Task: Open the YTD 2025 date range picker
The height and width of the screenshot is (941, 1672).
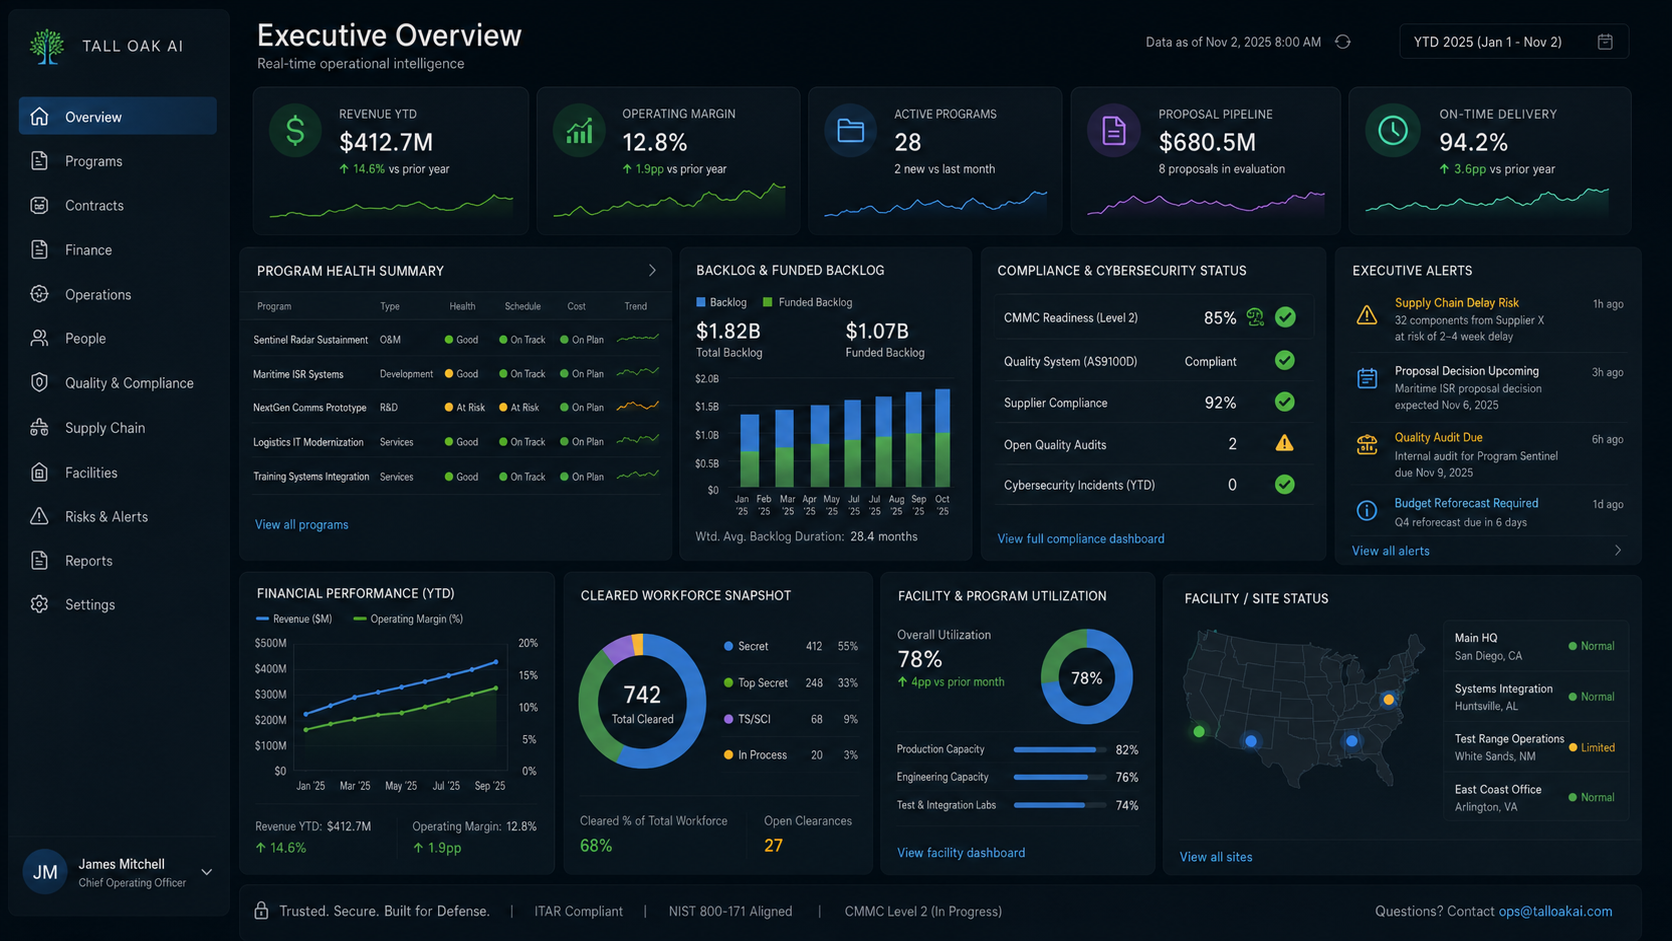Action: [x=1514, y=42]
